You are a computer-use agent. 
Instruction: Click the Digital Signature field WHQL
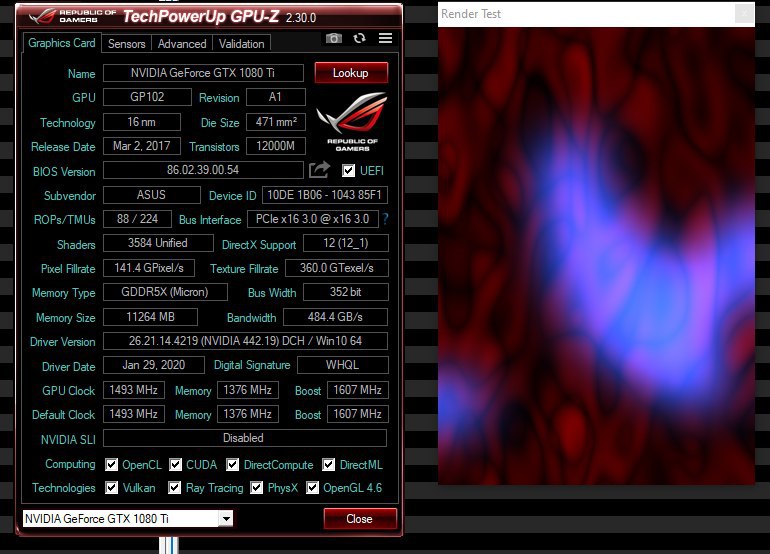[343, 365]
